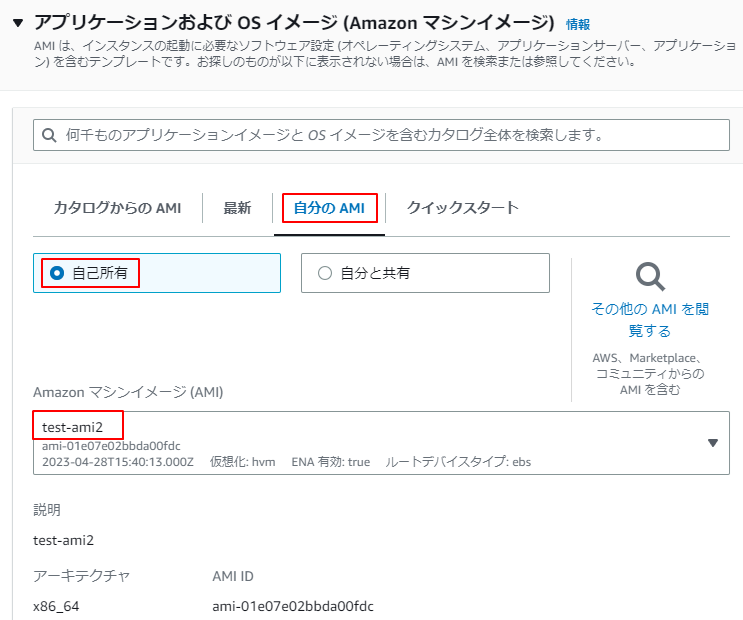Select the 自分と共有 radio button
Screen dimensions: 743x620
(325, 273)
